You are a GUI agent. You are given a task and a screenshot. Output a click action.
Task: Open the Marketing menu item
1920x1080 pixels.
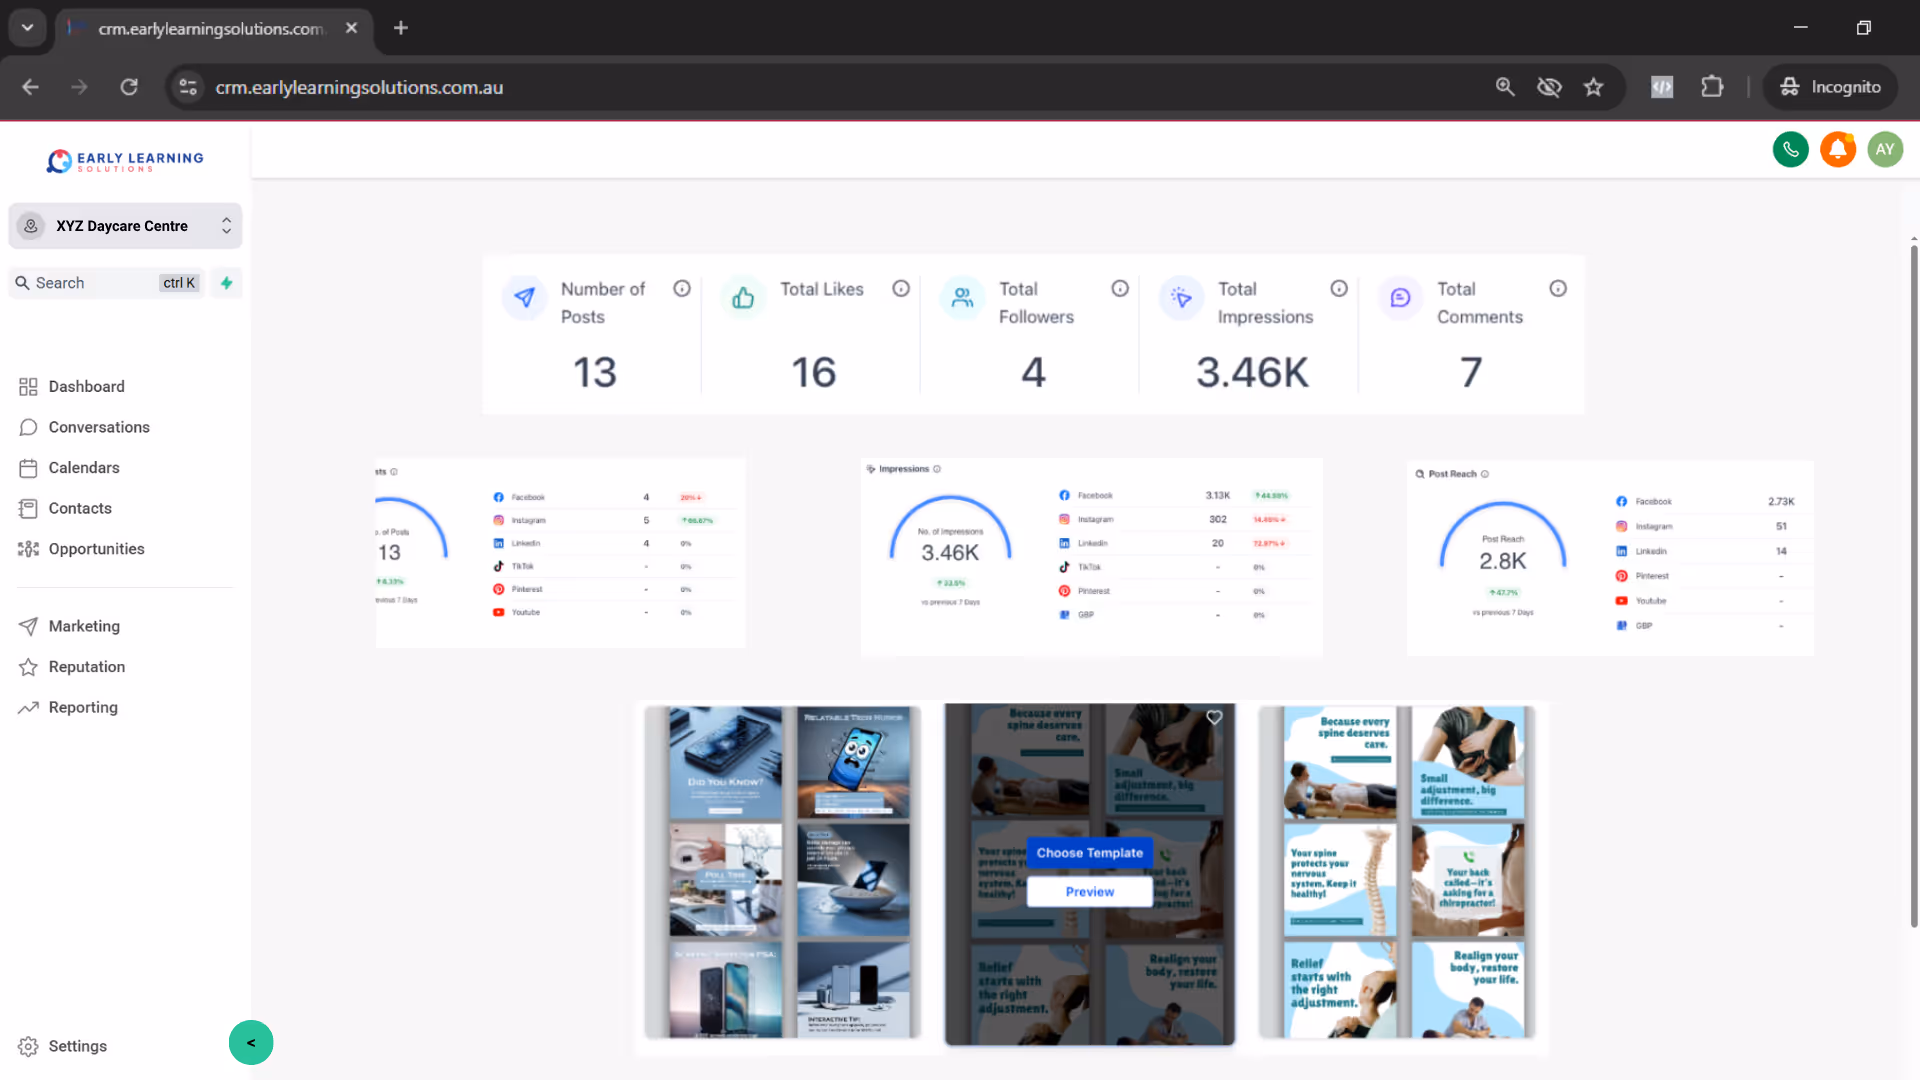pyautogui.click(x=84, y=626)
